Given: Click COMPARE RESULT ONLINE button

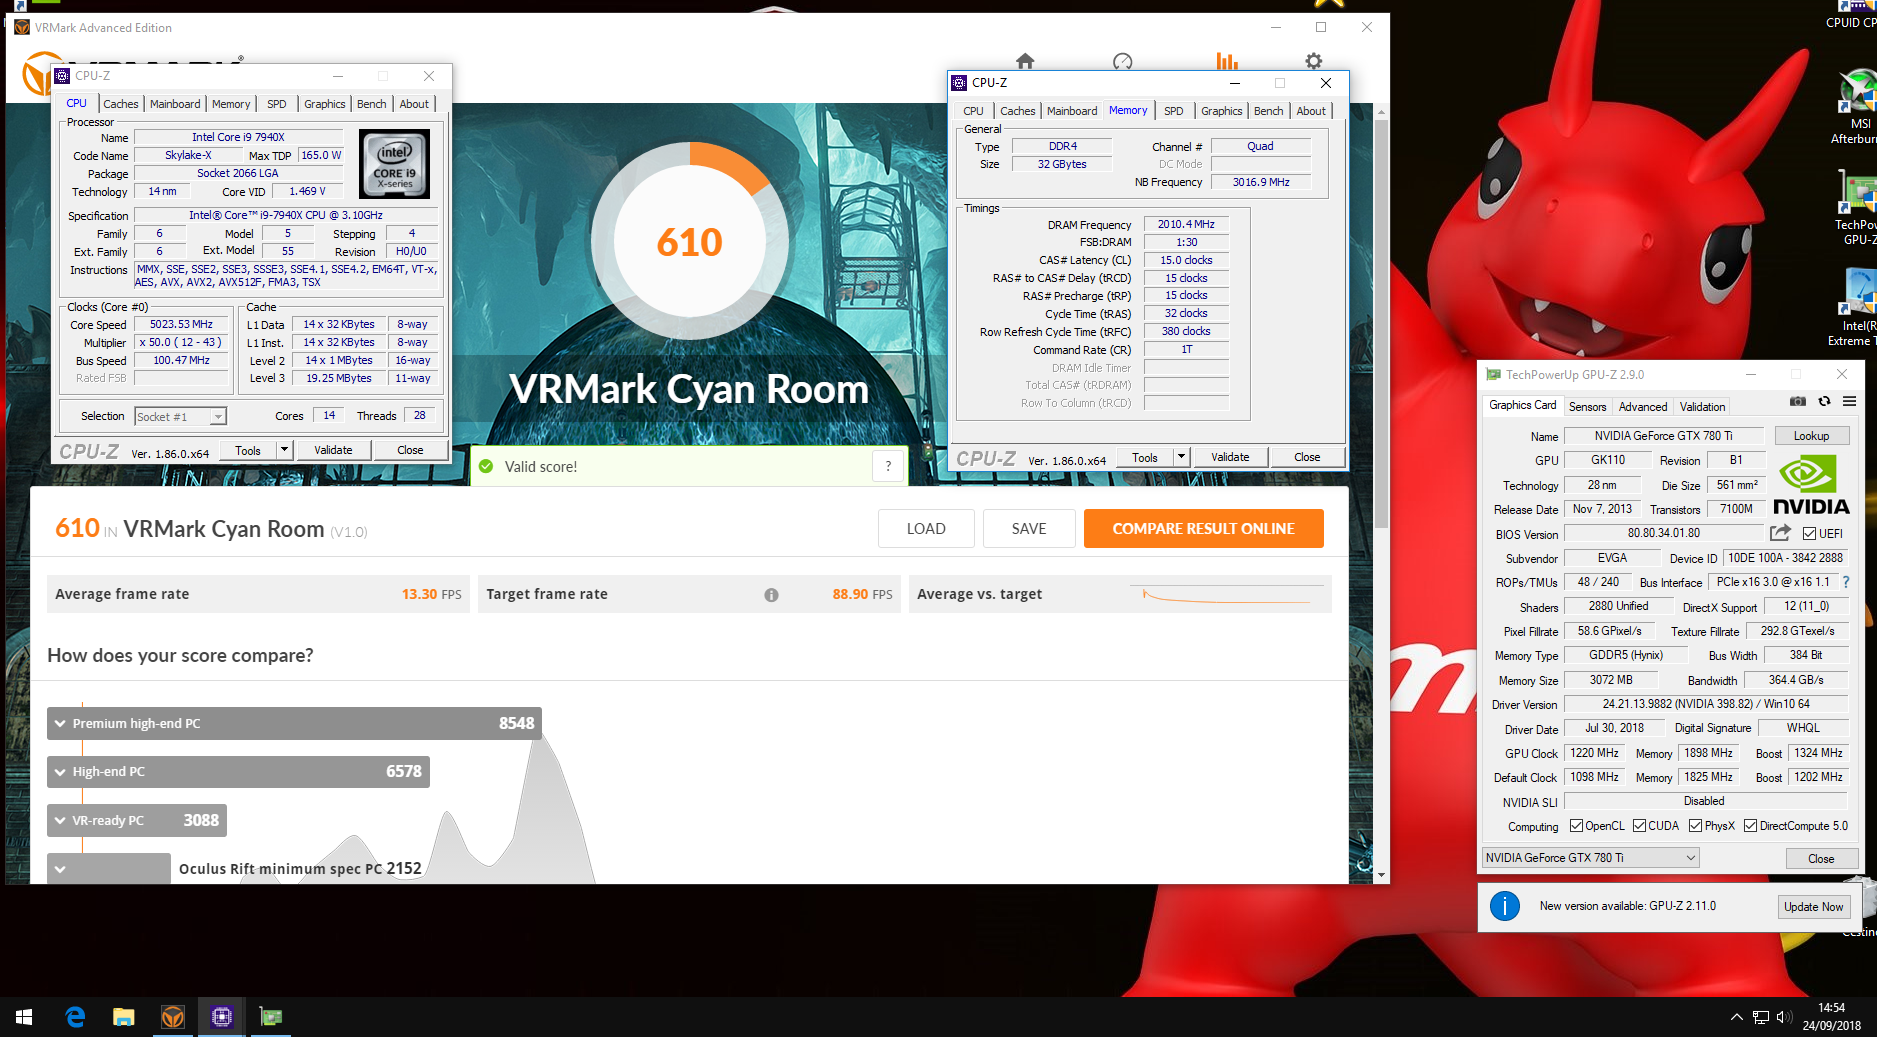Looking at the screenshot, I should [x=1203, y=529].
